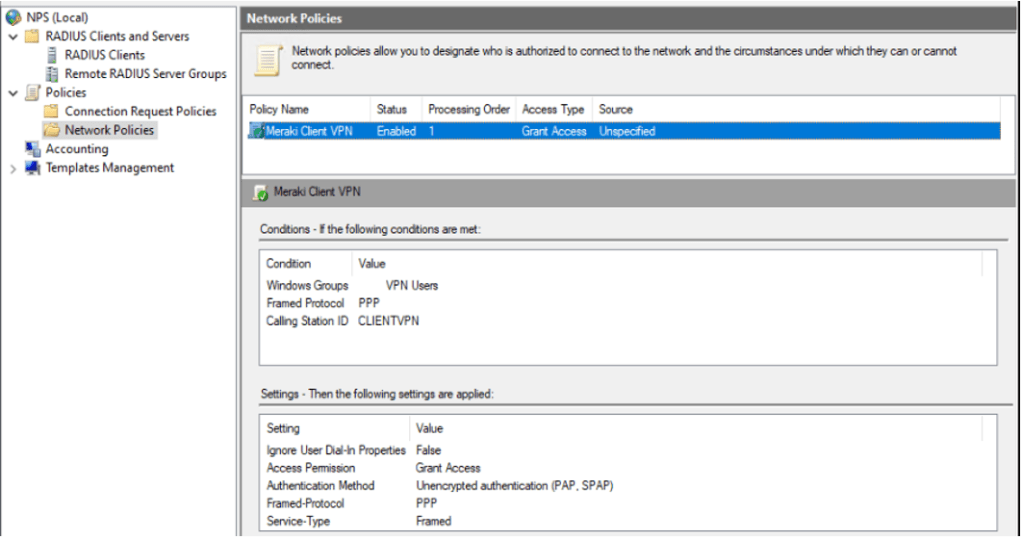The height and width of the screenshot is (539, 1022).
Task: Click the RADIUS Clients server icon
Action: tap(52, 55)
